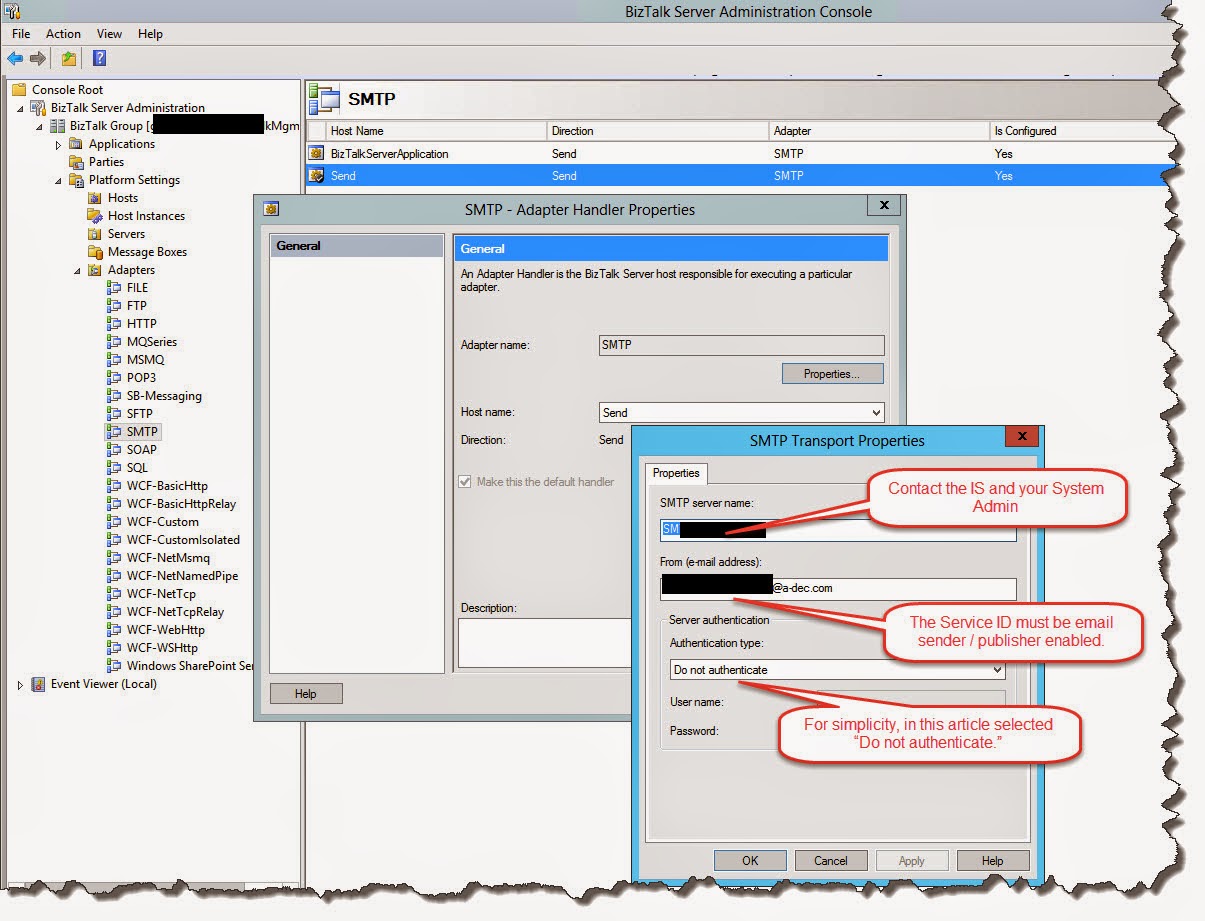Click the POP3 adapter icon
Viewport: 1205px width, 921px height.
pos(114,378)
